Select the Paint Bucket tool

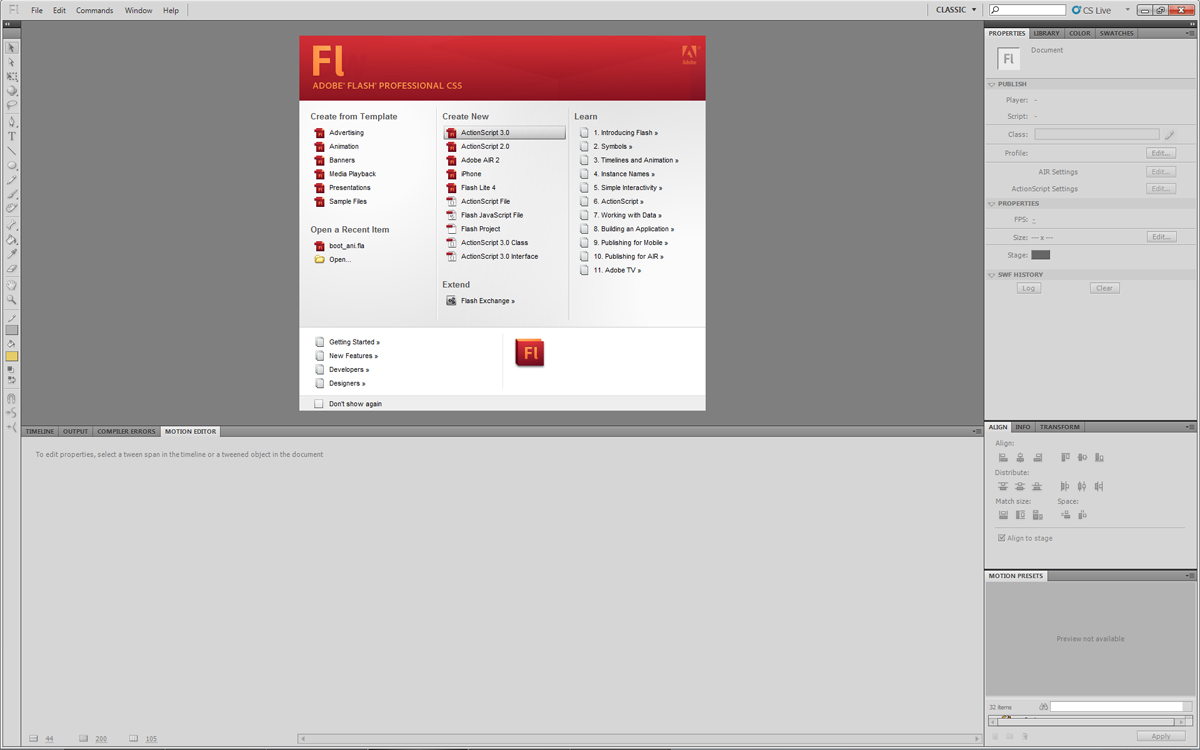click(12, 240)
